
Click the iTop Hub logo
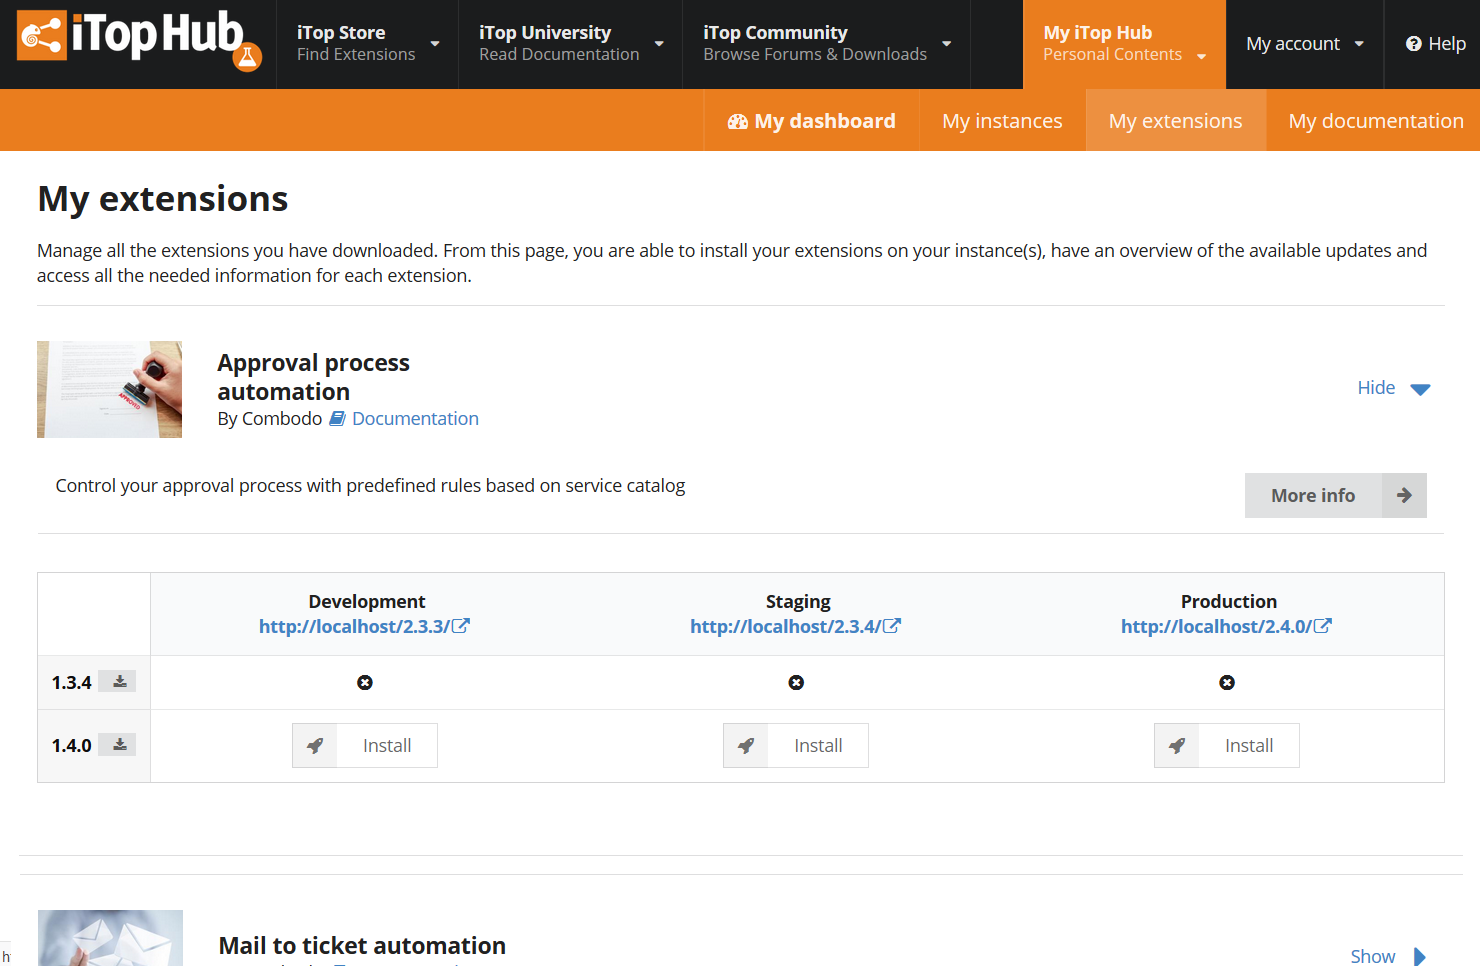(138, 40)
